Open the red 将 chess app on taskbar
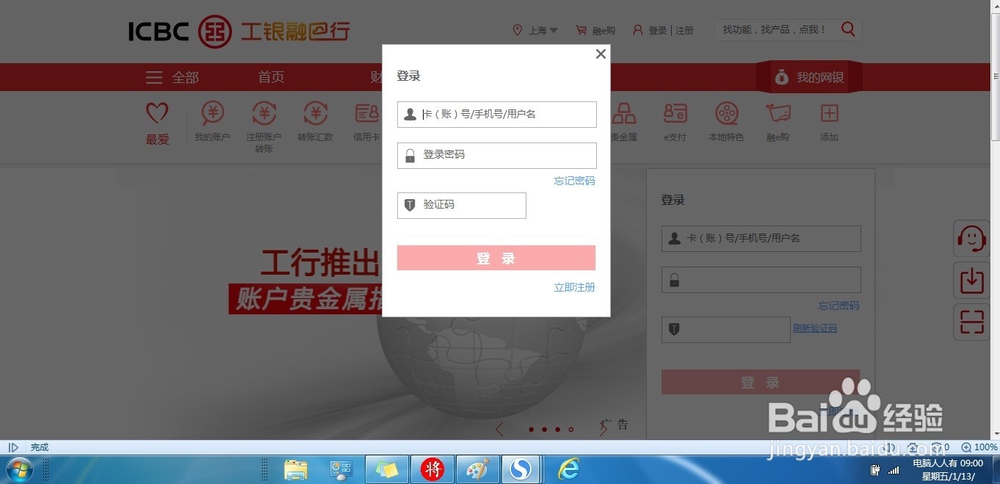This screenshot has width=1000, height=484. (x=432, y=471)
